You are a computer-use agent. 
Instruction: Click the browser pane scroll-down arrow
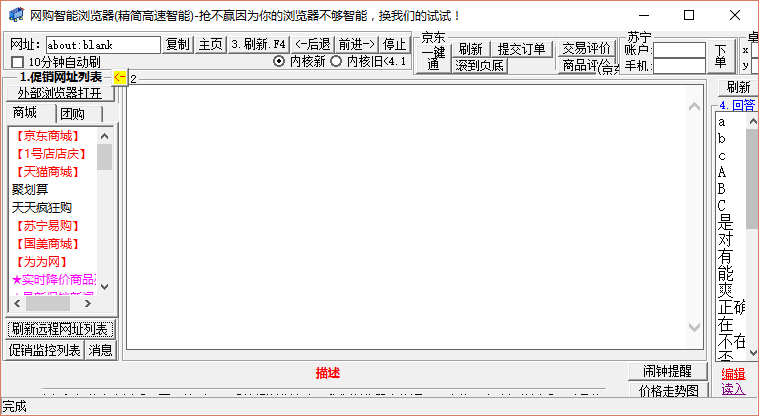point(696,328)
